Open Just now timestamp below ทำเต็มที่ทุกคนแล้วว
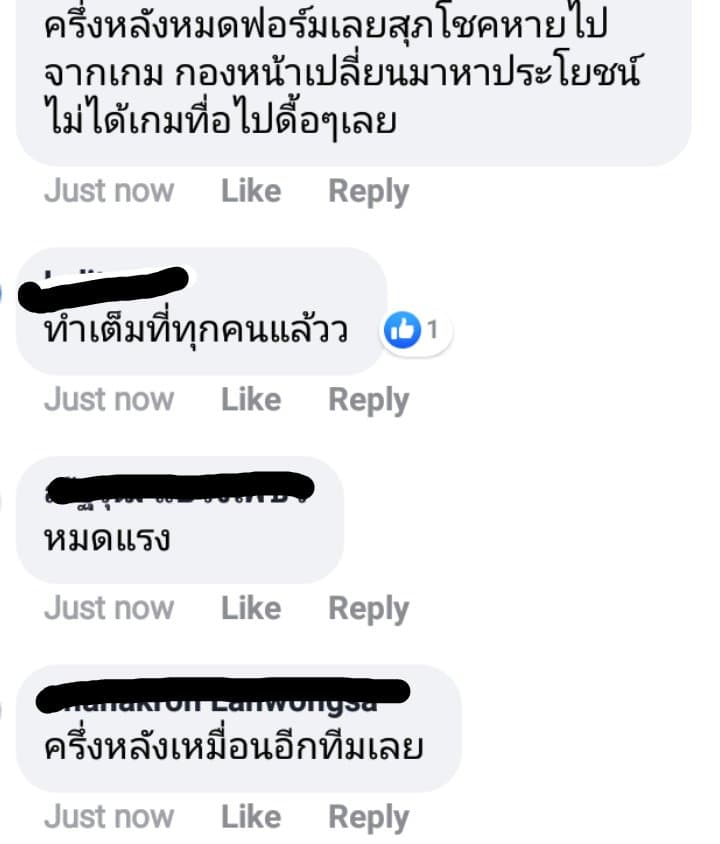The height and width of the screenshot is (844, 720). click(x=109, y=399)
